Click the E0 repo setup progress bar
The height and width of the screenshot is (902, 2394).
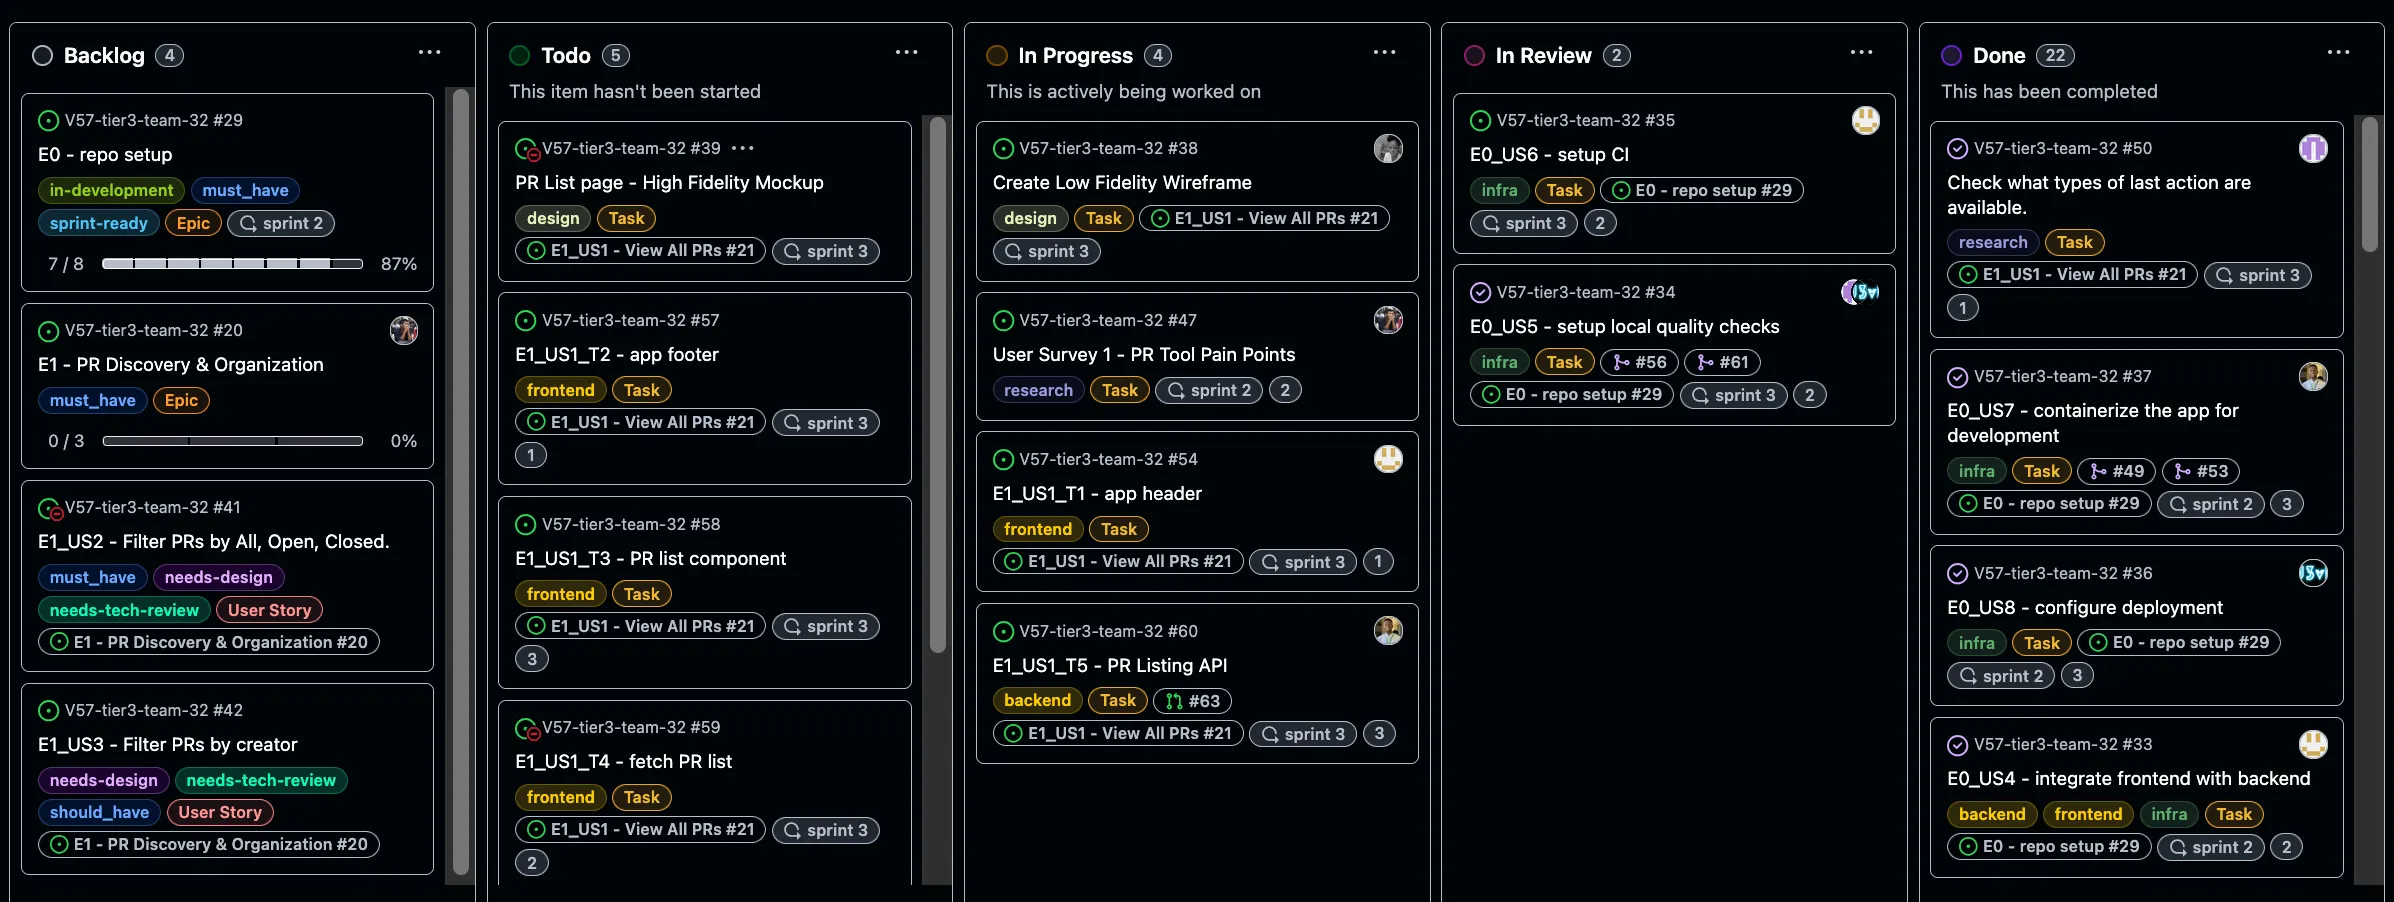coord(232,264)
